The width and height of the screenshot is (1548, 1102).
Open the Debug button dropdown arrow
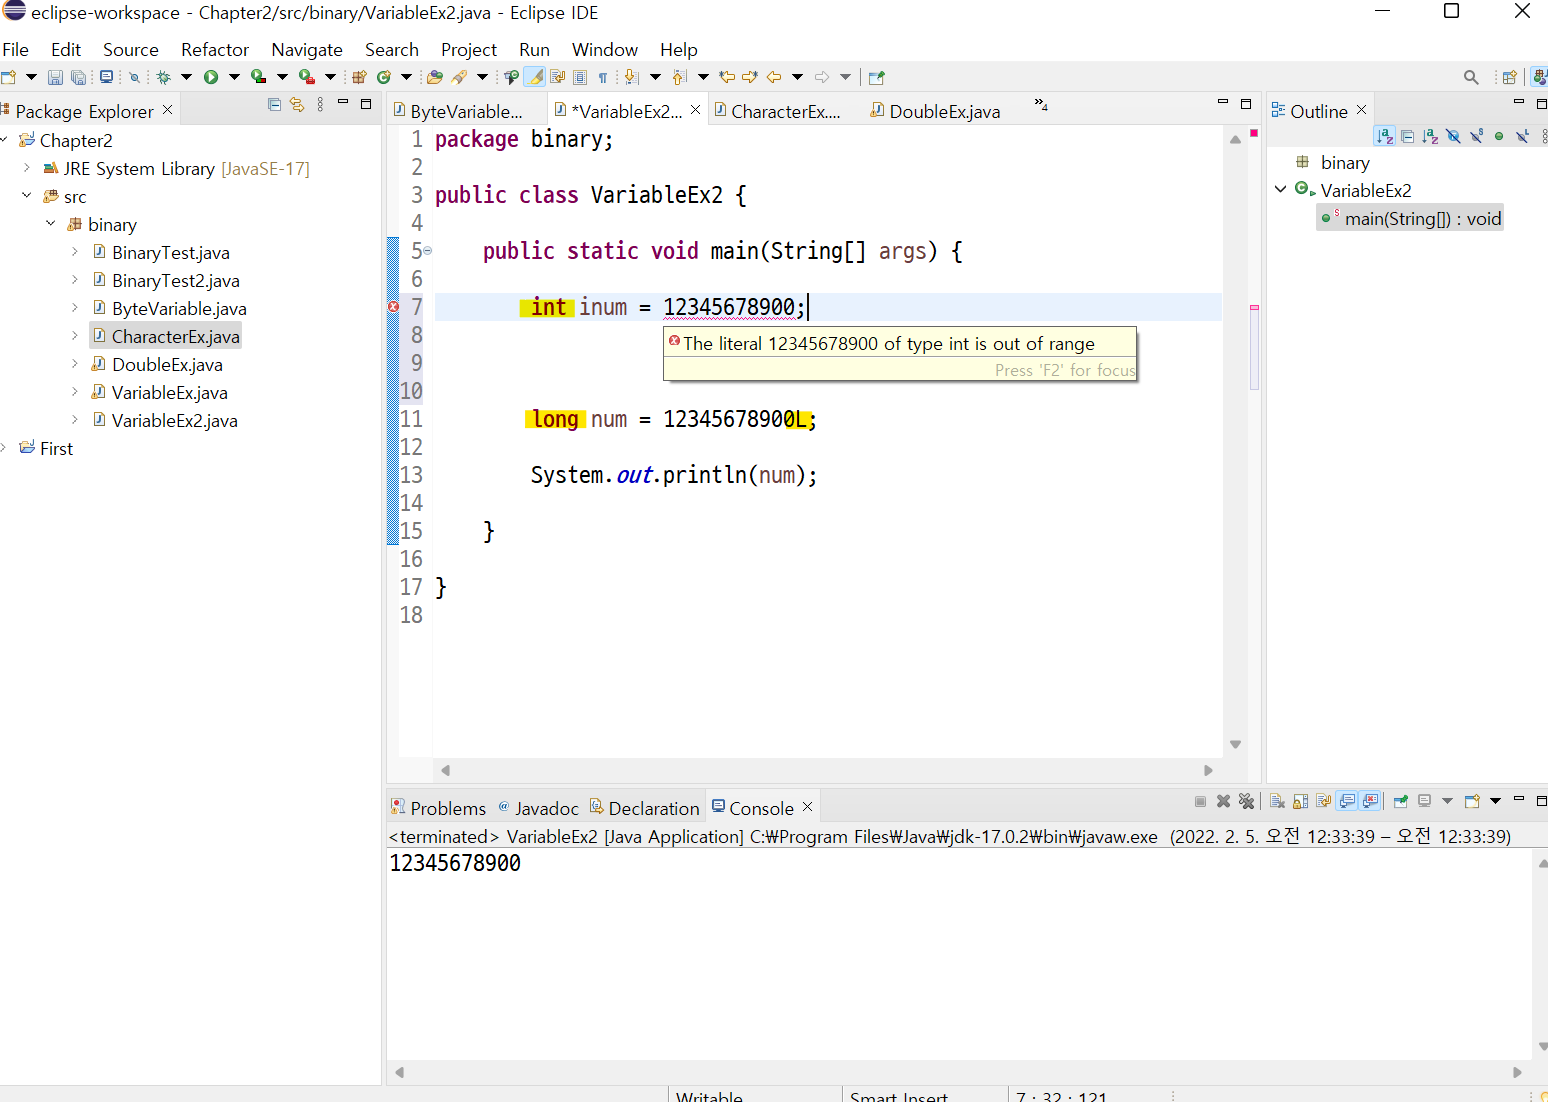186,77
